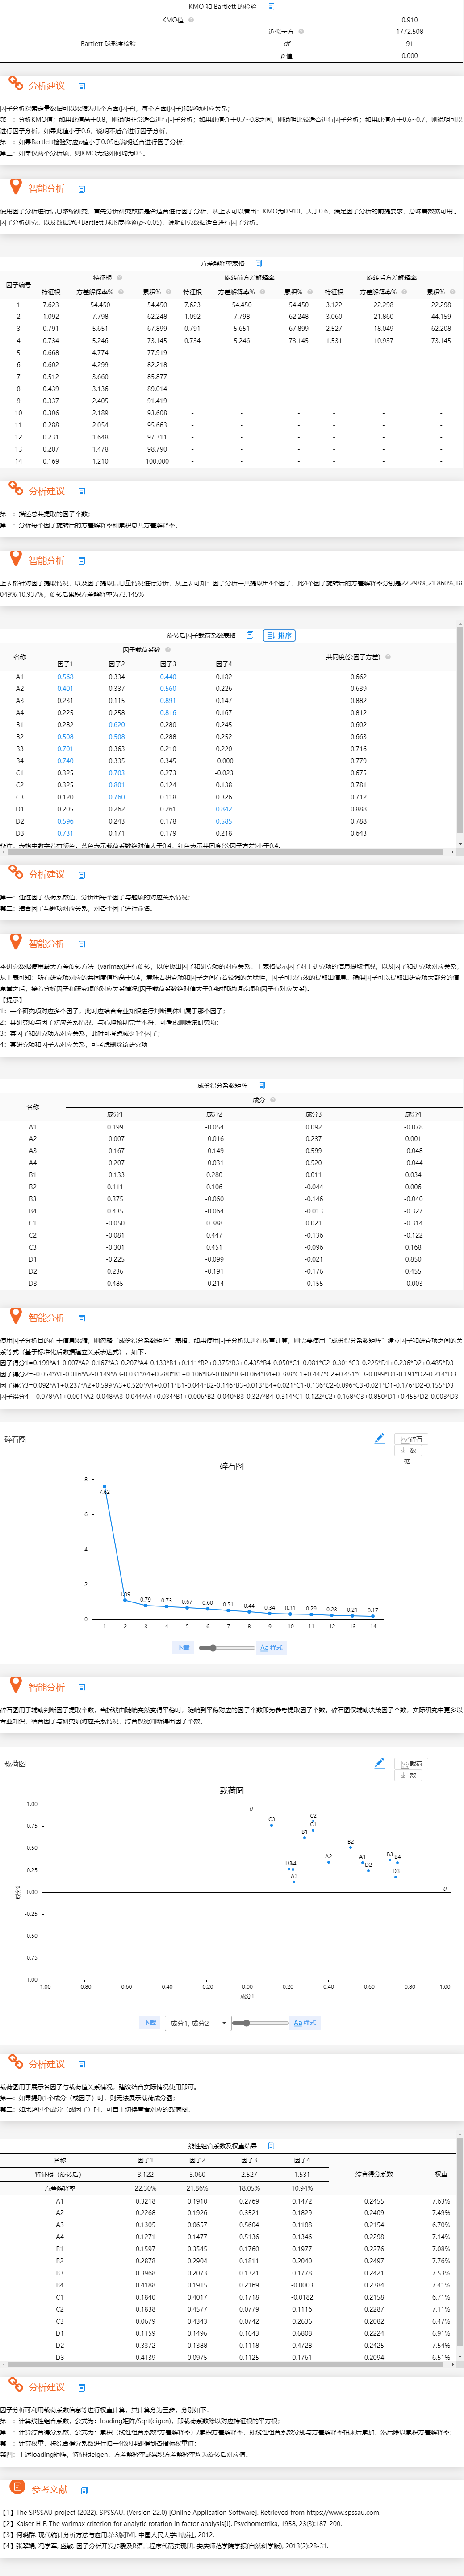Copy the 智能分析 text about varimax rotation
The height and width of the screenshot is (2576, 464).
click(82, 944)
